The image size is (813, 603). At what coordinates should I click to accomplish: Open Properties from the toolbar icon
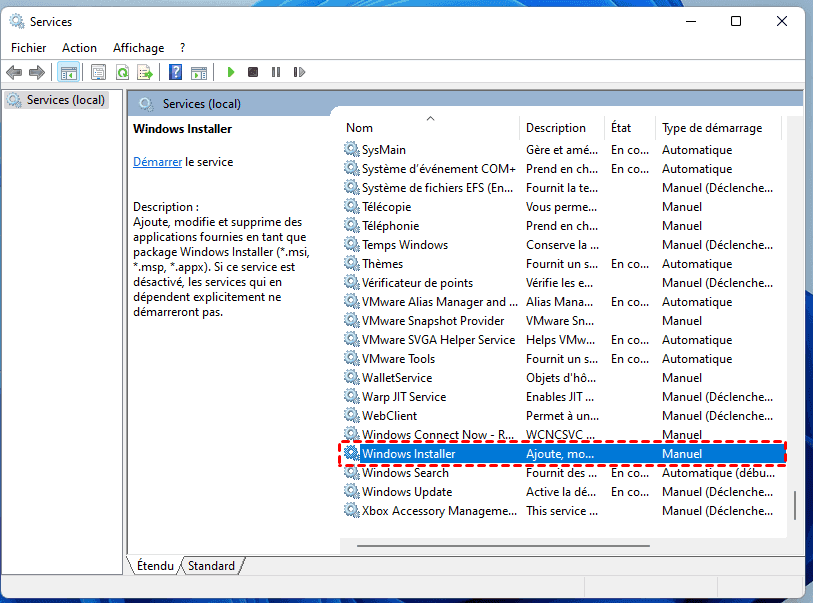[x=98, y=72]
